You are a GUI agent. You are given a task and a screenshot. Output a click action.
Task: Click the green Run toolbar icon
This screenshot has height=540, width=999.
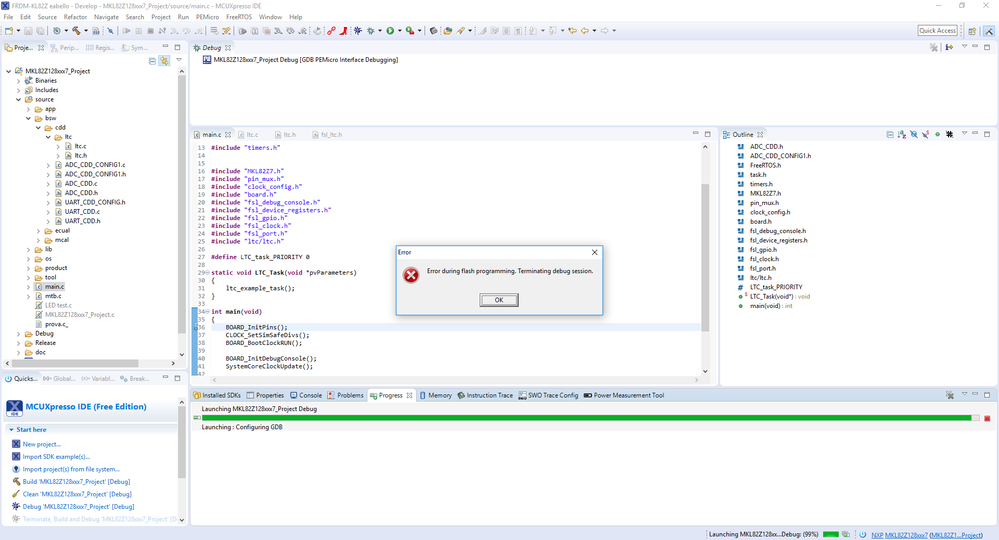pos(391,31)
